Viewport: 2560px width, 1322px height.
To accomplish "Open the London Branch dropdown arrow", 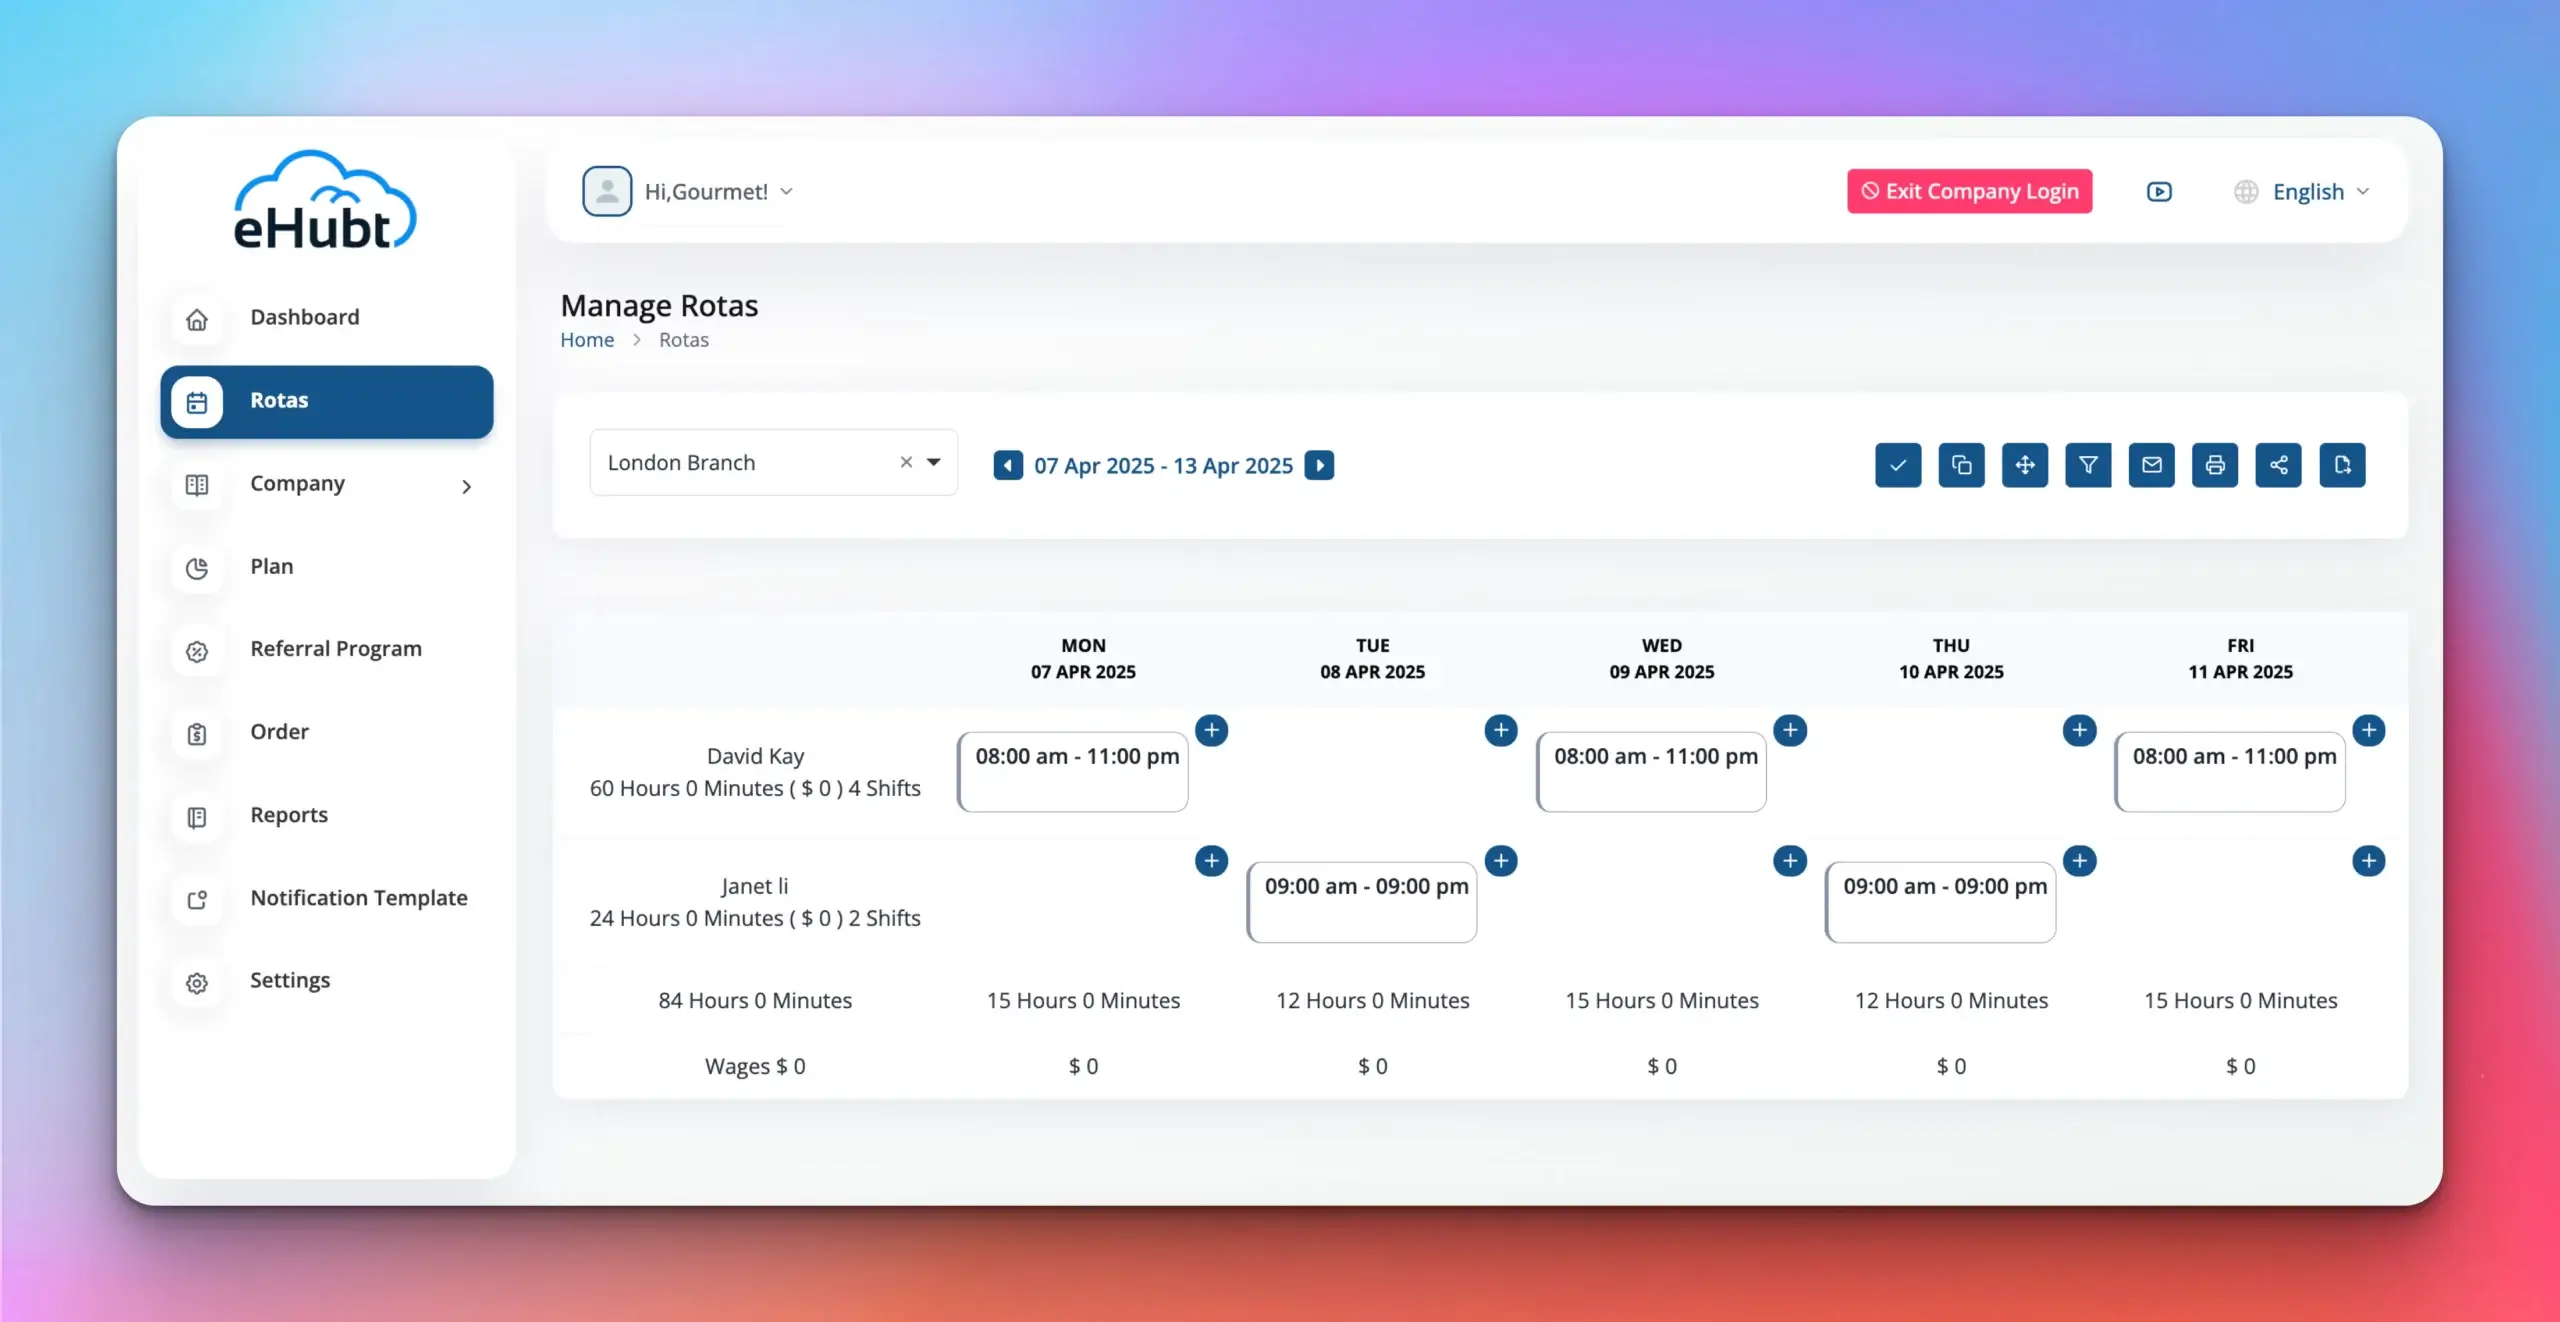I will coord(934,462).
